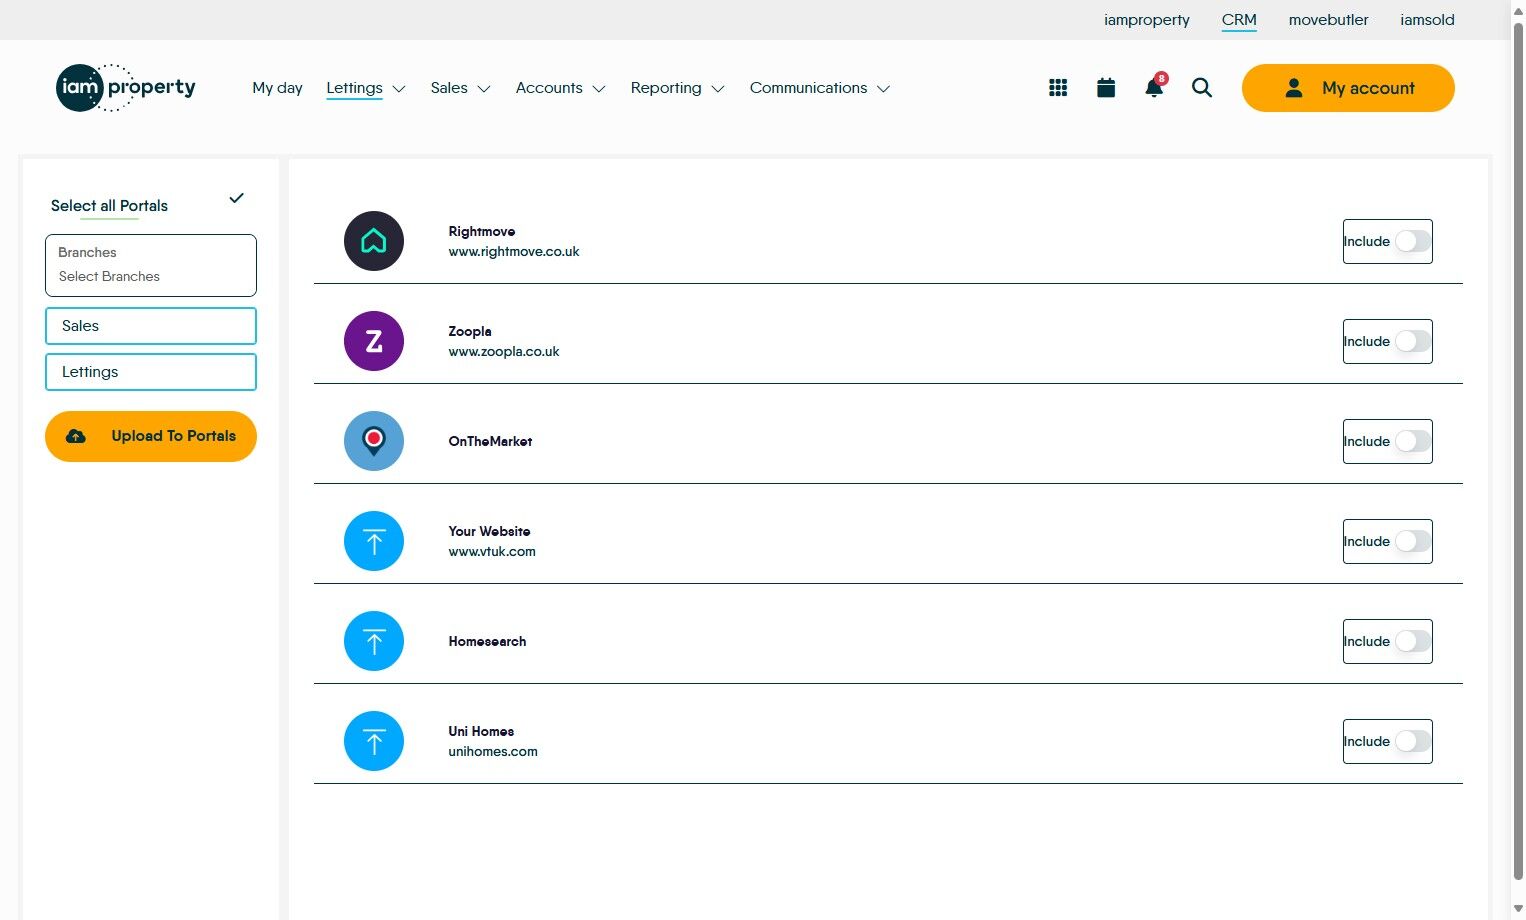Image resolution: width=1526 pixels, height=920 pixels.
Task: Open the Branches select dropdown
Action: [x=151, y=265]
